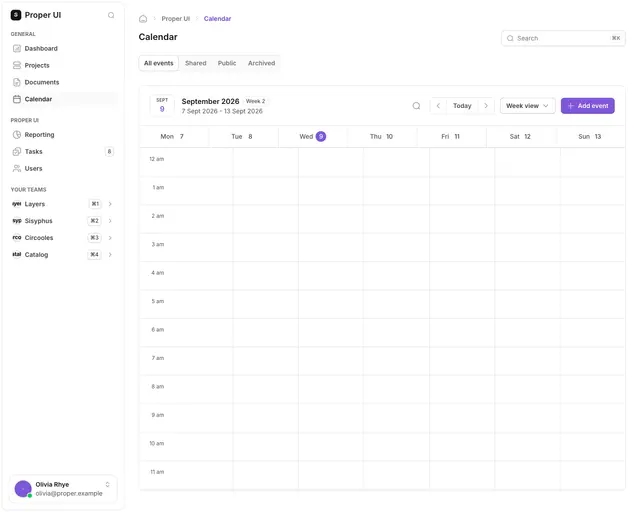The height and width of the screenshot is (512, 640).
Task: Switch to the Archived tab
Action: click(262, 63)
